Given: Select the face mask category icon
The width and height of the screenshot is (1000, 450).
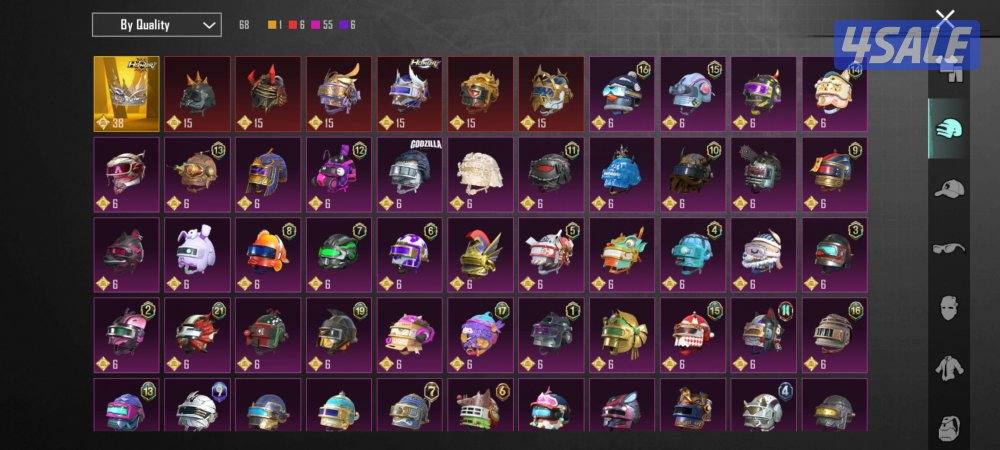Looking at the screenshot, I should [950, 308].
